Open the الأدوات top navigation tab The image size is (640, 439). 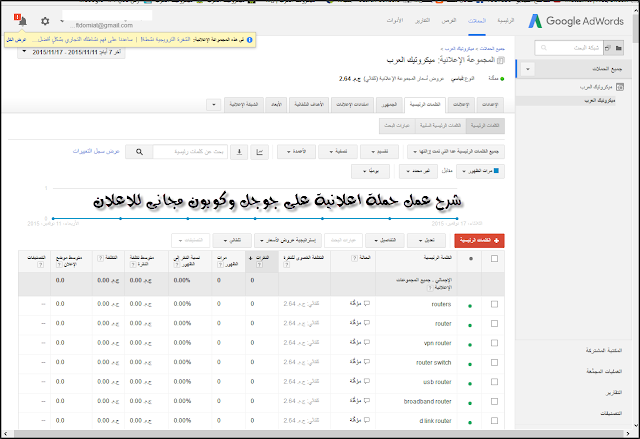[x=395, y=21]
